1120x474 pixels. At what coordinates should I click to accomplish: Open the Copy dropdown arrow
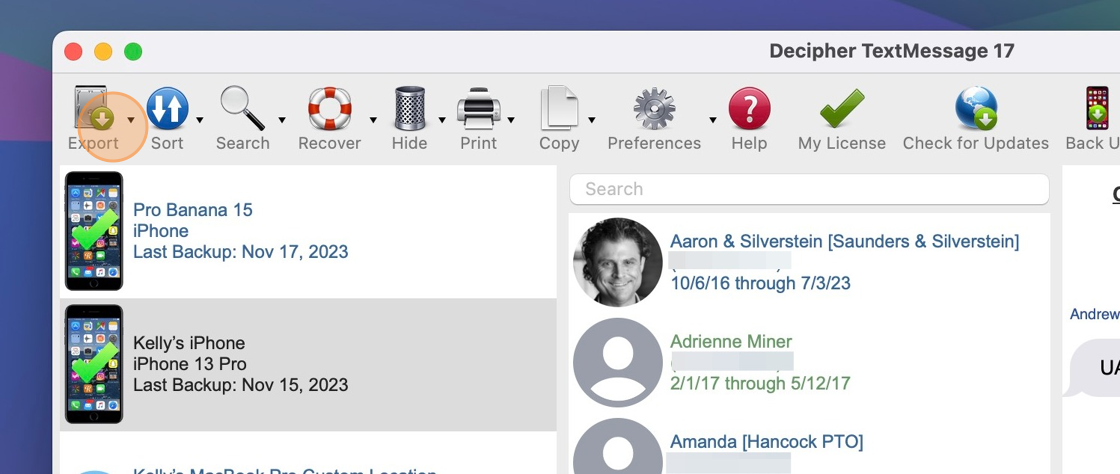tap(592, 120)
